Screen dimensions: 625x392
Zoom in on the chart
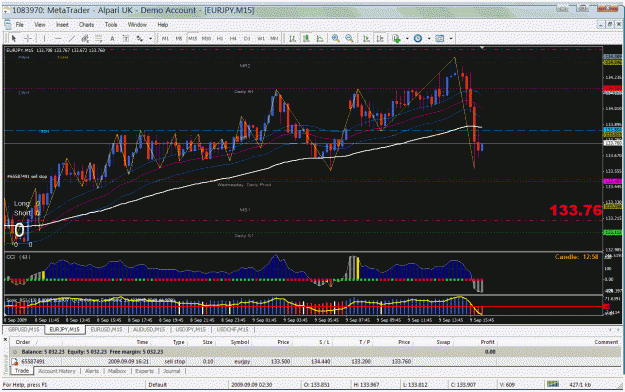click(336, 38)
